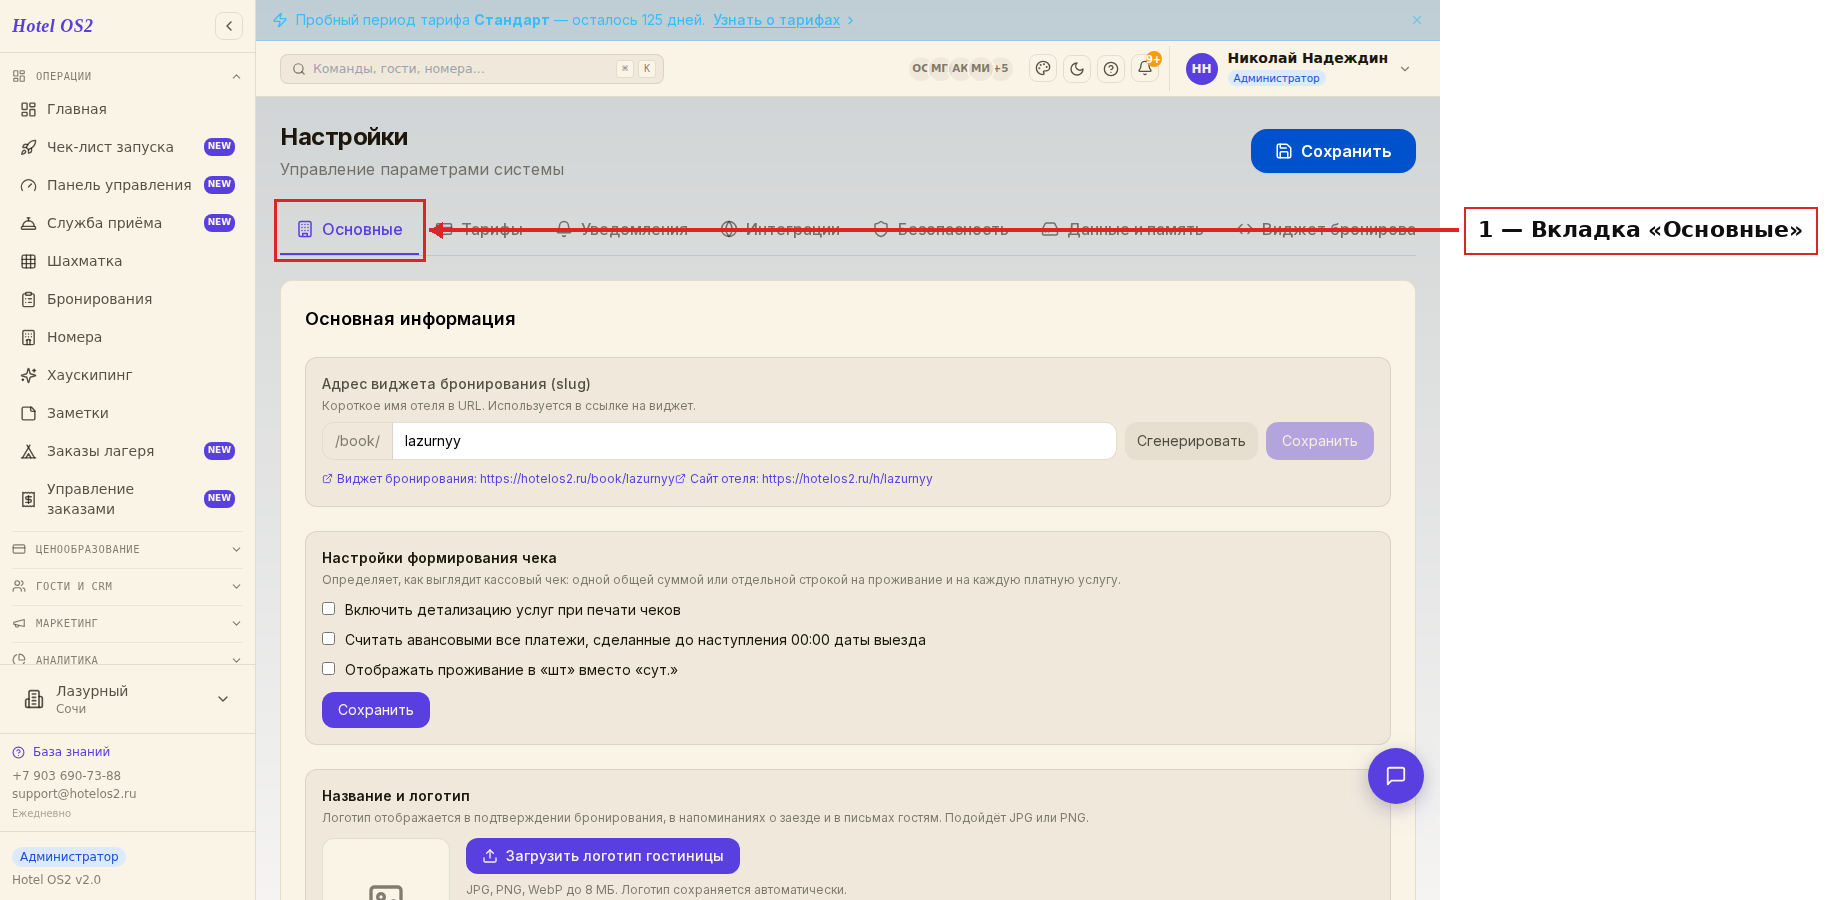The image size is (1841, 900).
Task: Click the Управление заказами receipt icon
Action: click(x=29, y=499)
